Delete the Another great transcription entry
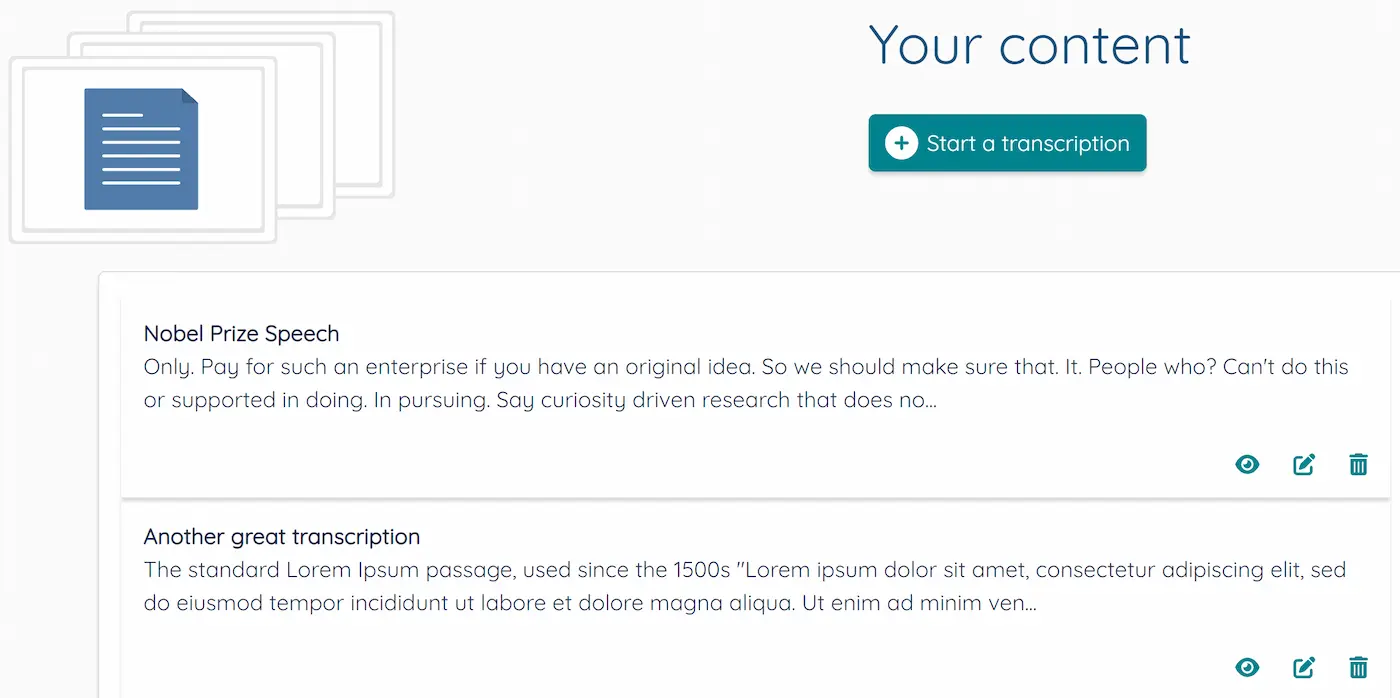Image resolution: width=1400 pixels, height=698 pixels. [1358, 667]
